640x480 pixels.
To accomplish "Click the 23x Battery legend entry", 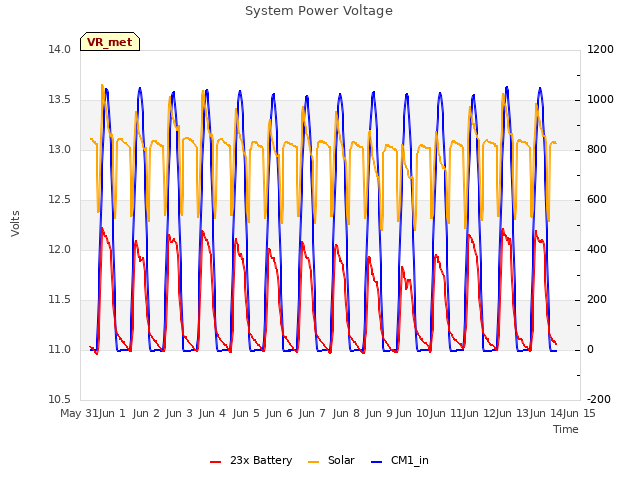I will (251, 460).
